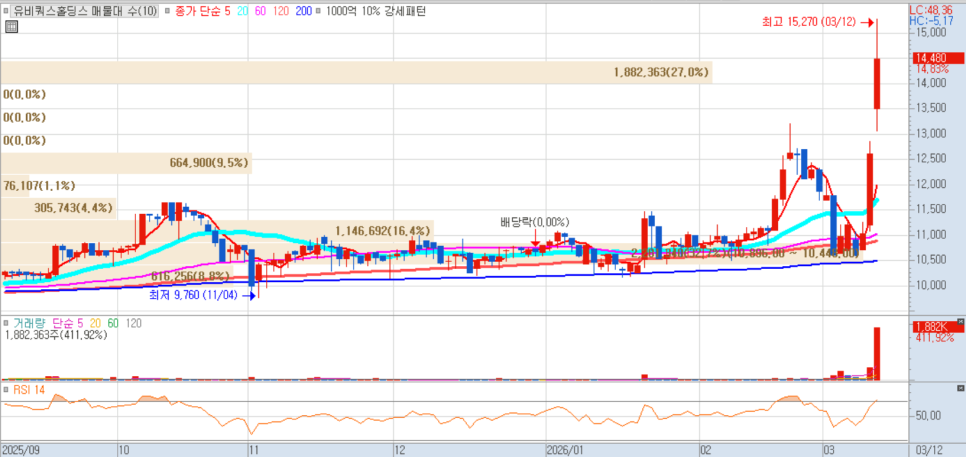Click the 2026/01 date axis label
The image size is (966, 457).
click(566, 449)
